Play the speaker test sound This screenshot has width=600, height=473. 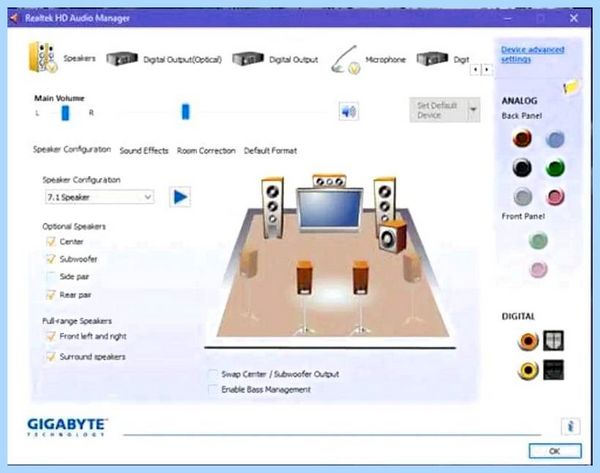[x=180, y=197]
